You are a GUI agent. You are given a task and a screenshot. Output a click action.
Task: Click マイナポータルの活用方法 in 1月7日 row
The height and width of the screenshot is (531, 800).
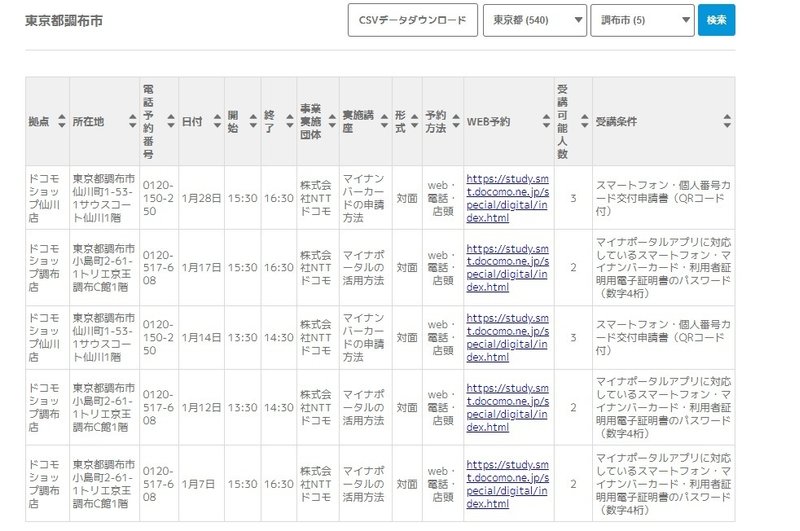[363, 484]
